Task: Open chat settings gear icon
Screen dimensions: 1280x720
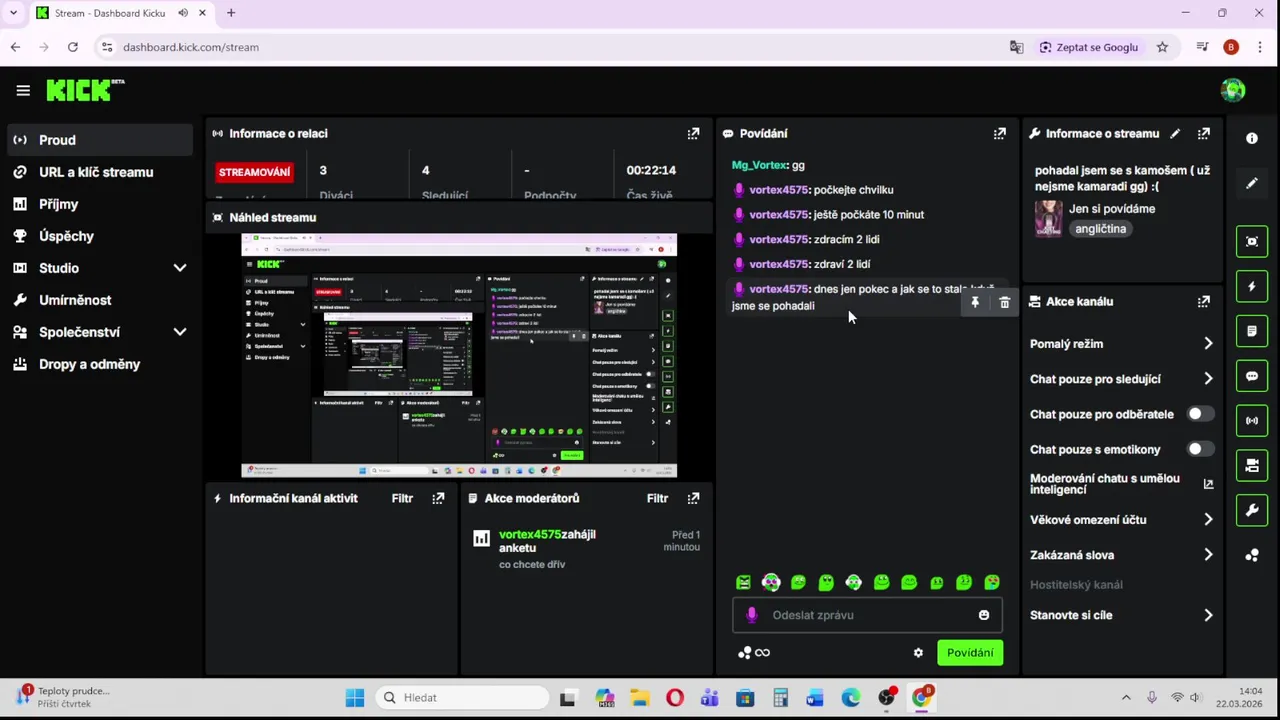Action: tap(918, 653)
